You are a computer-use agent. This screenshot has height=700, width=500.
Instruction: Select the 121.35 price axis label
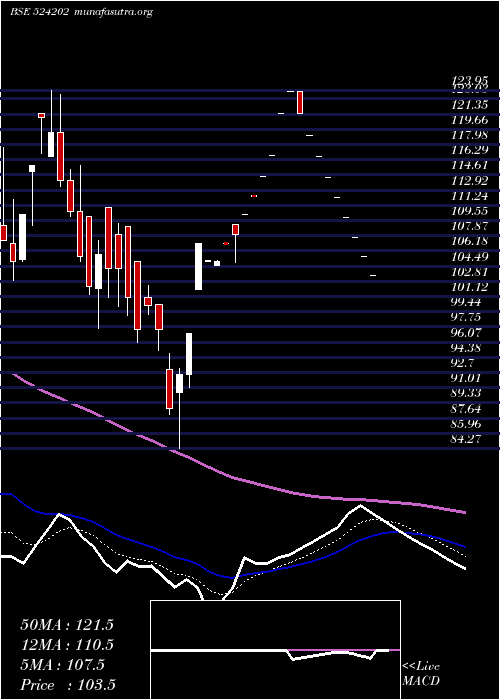click(470, 104)
